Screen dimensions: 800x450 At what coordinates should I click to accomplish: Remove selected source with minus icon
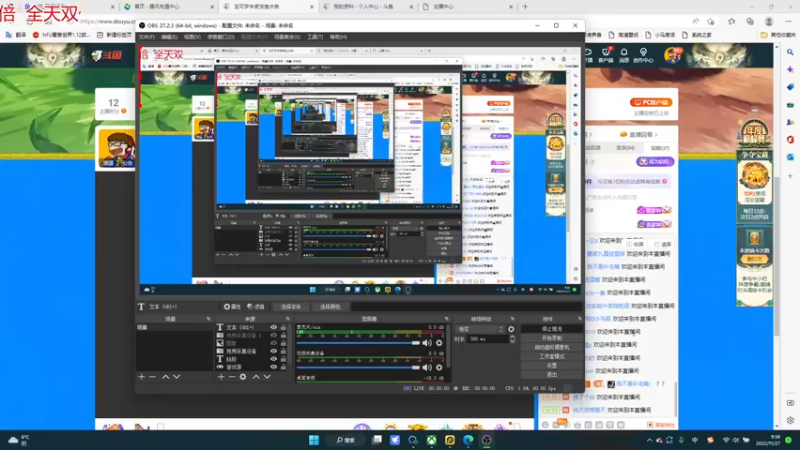pyautogui.click(x=232, y=377)
